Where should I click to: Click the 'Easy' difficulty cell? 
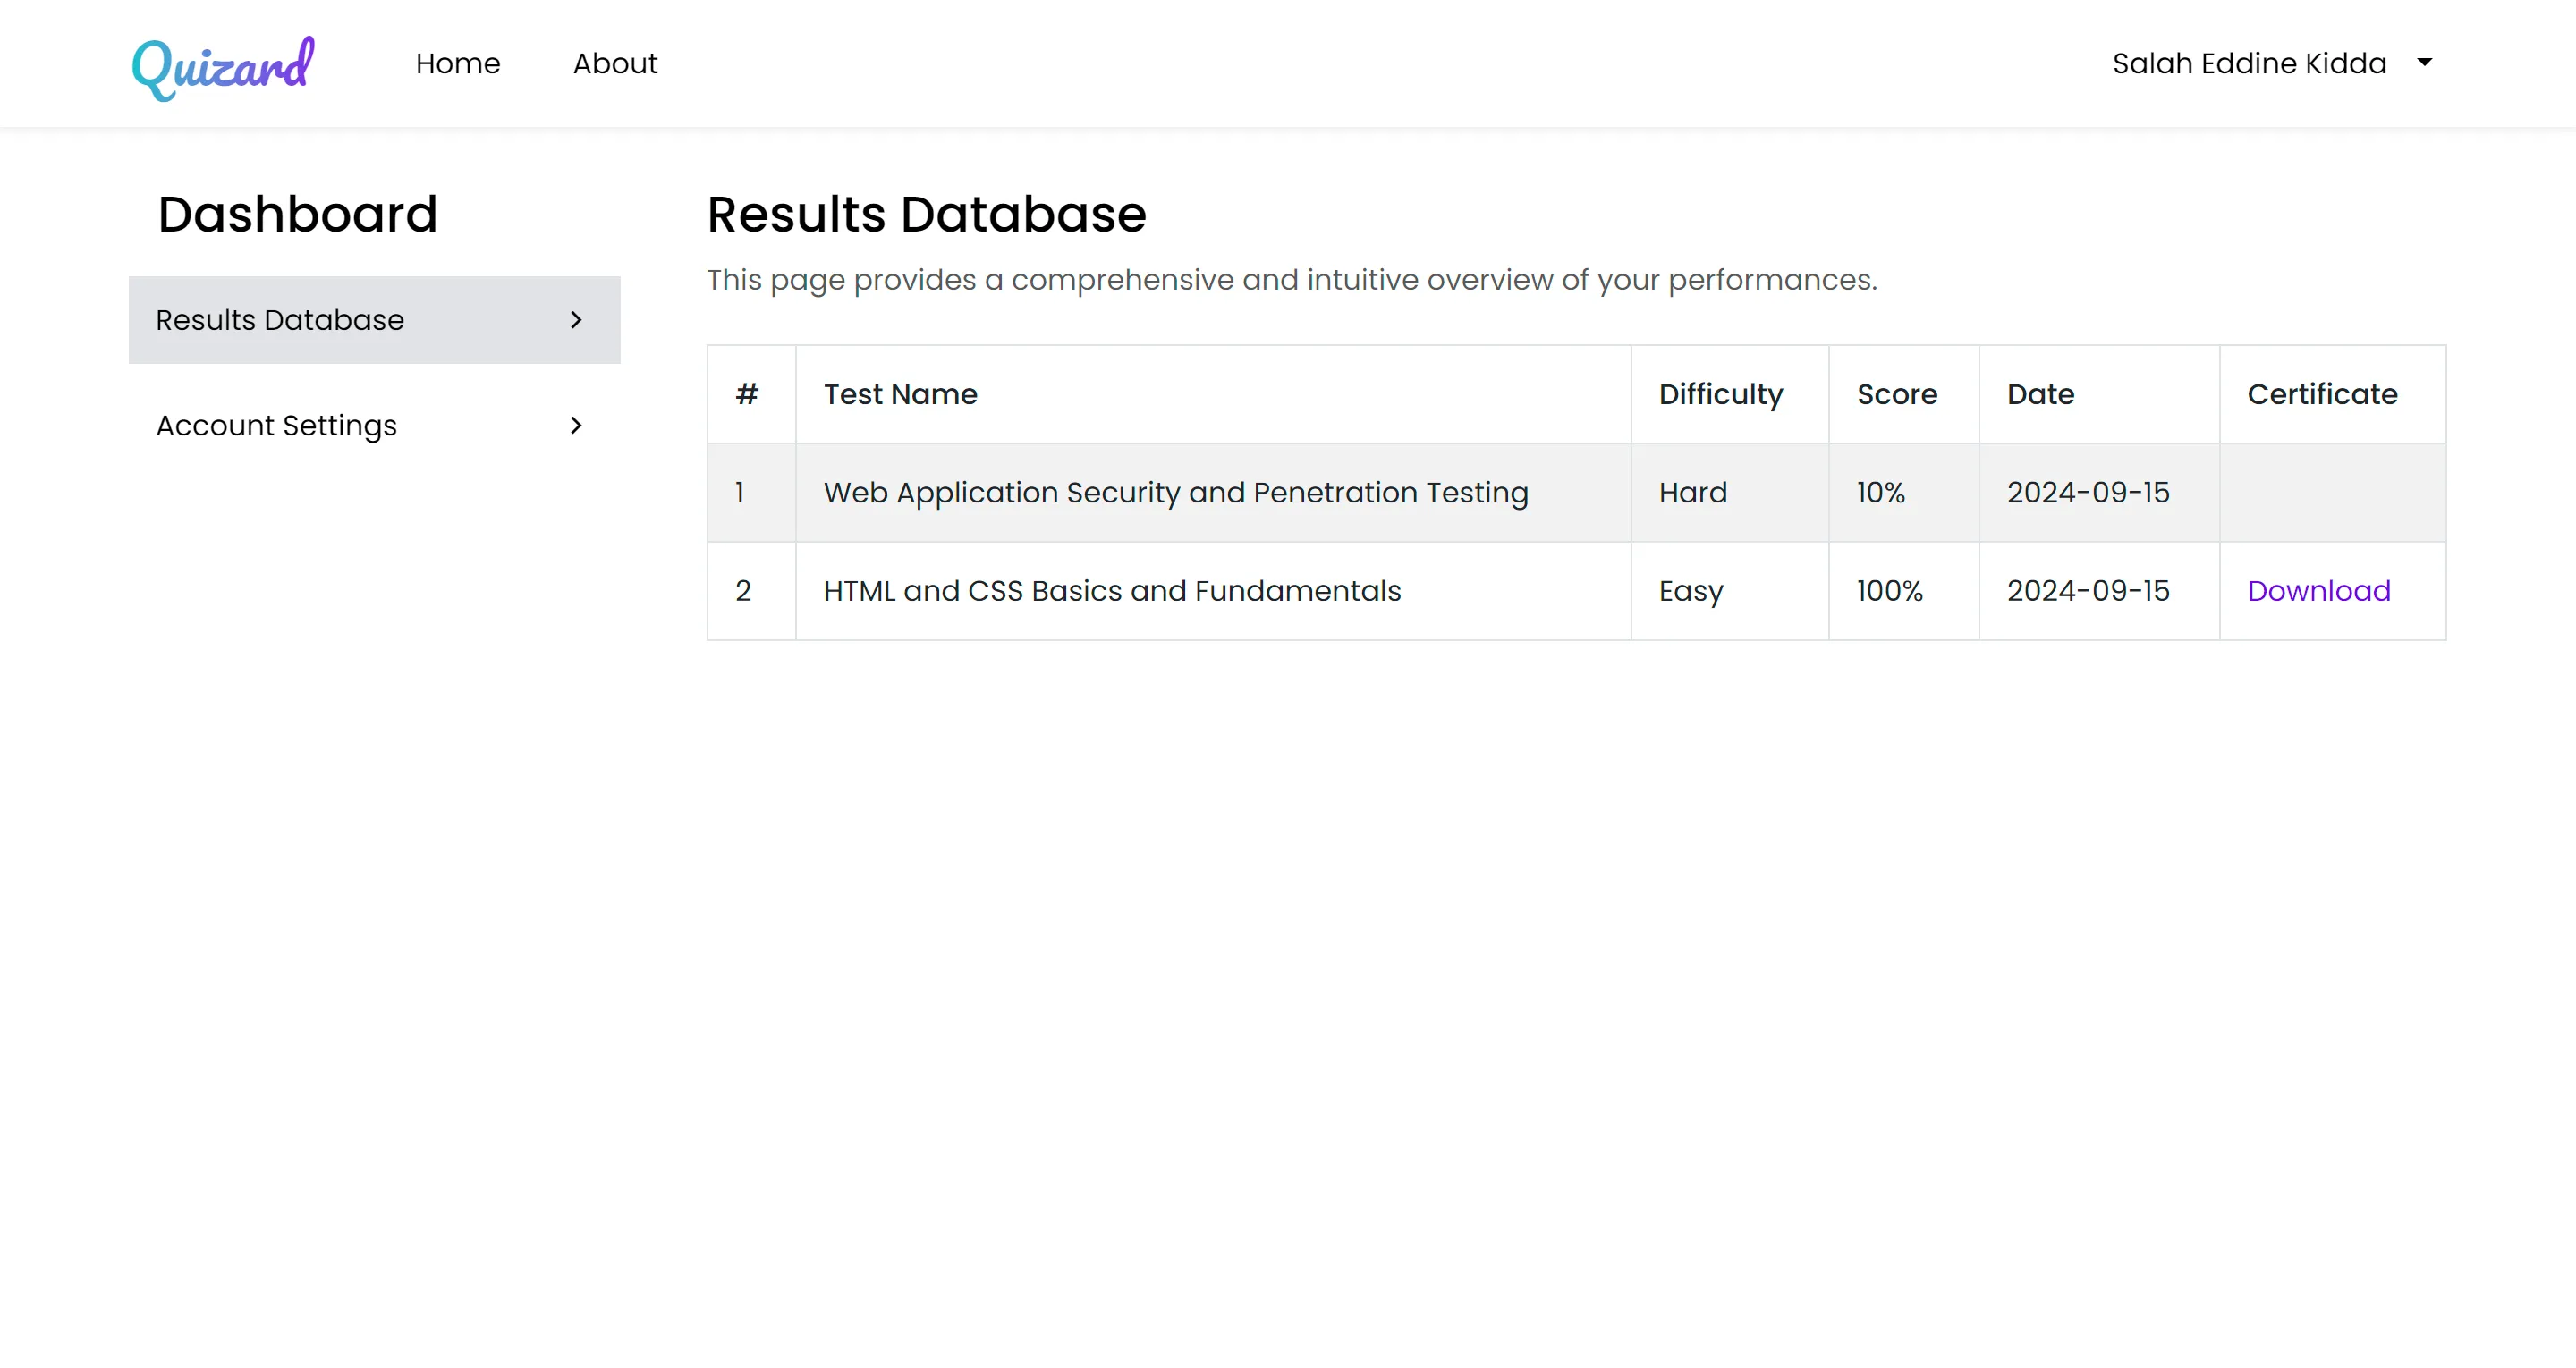tap(1730, 591)
